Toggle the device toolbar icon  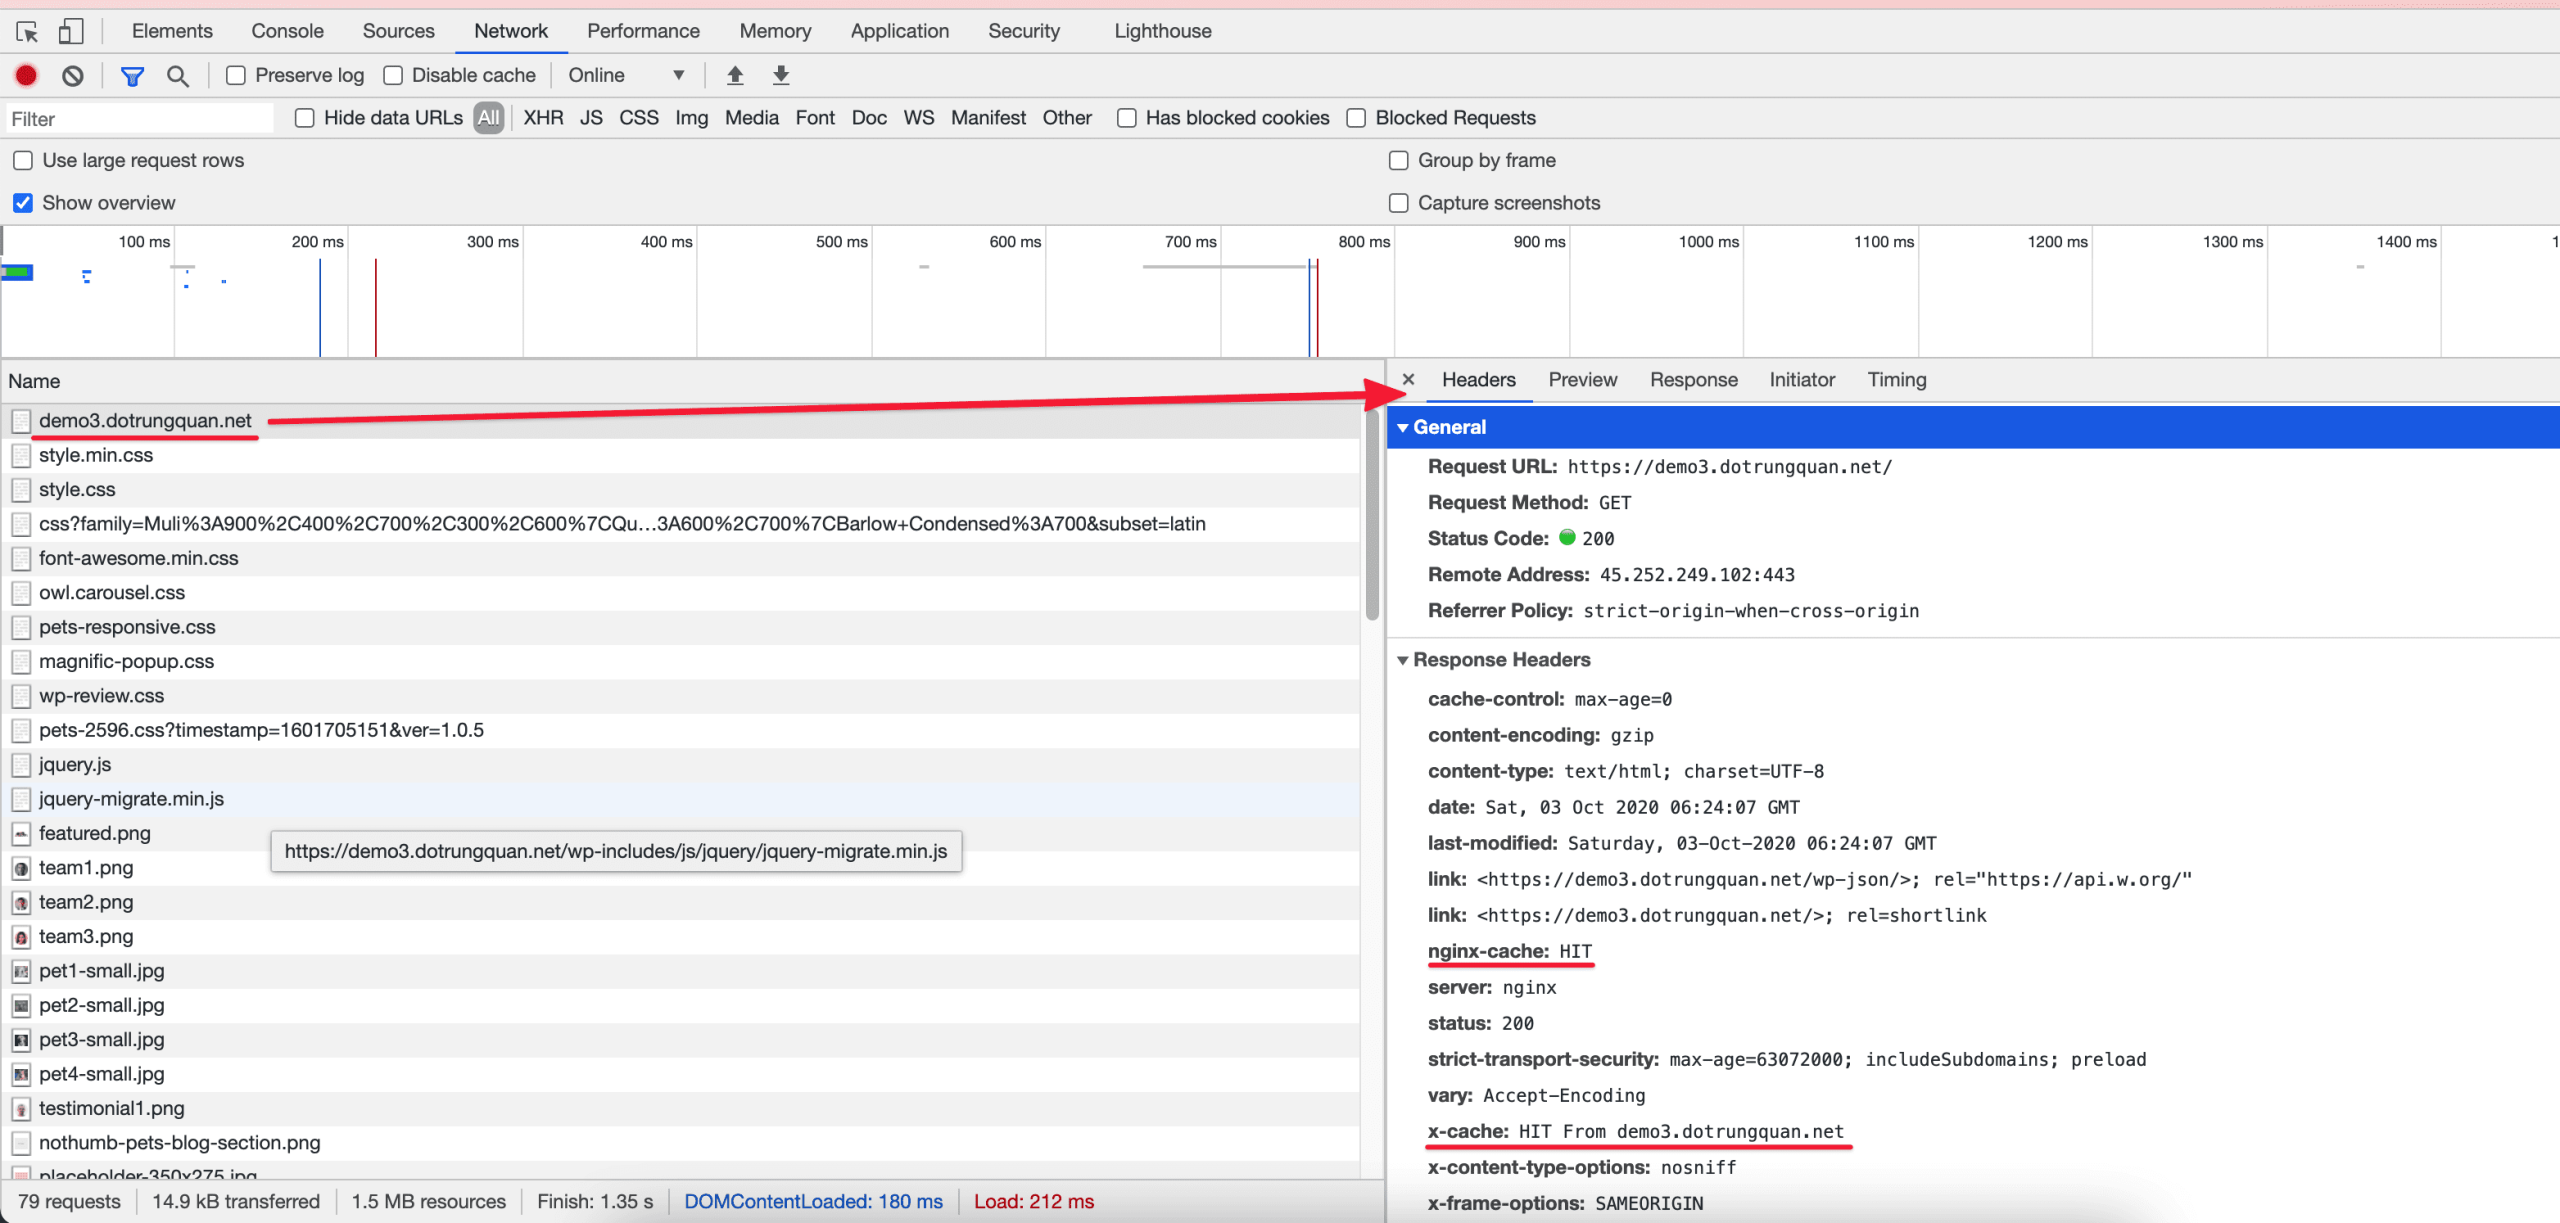(70, 31)
